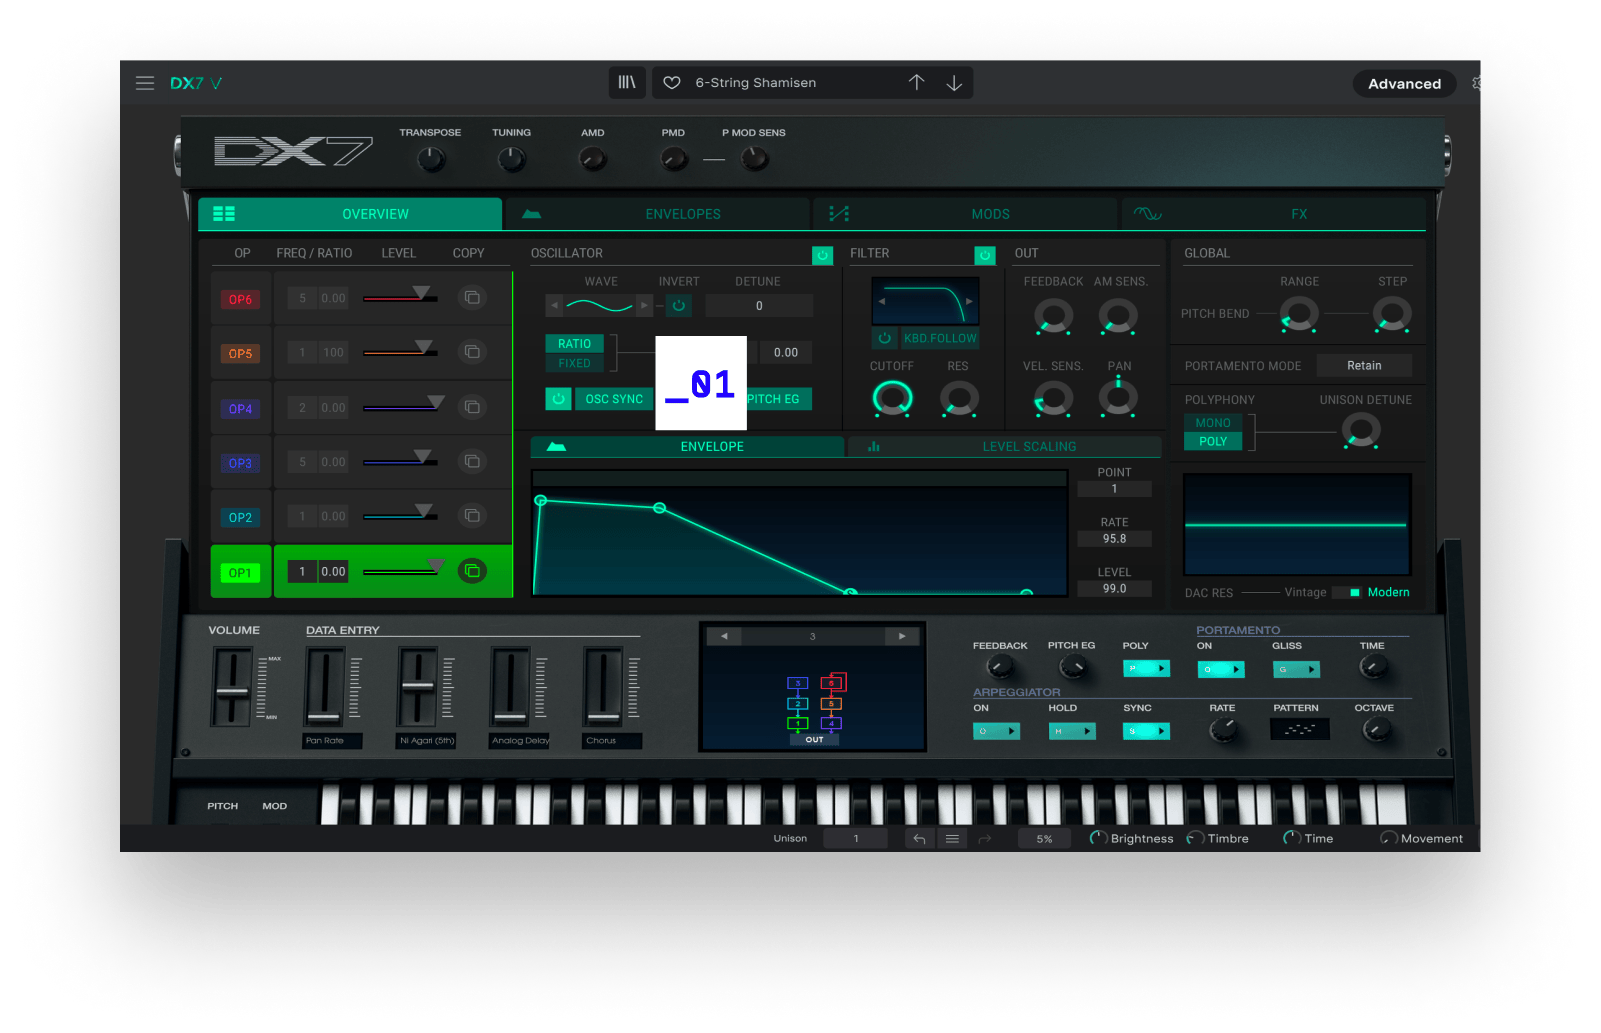Switch the Portamento ON toggle
The height and width of the screenshot is (1033, 1601).
(1221, 669)
